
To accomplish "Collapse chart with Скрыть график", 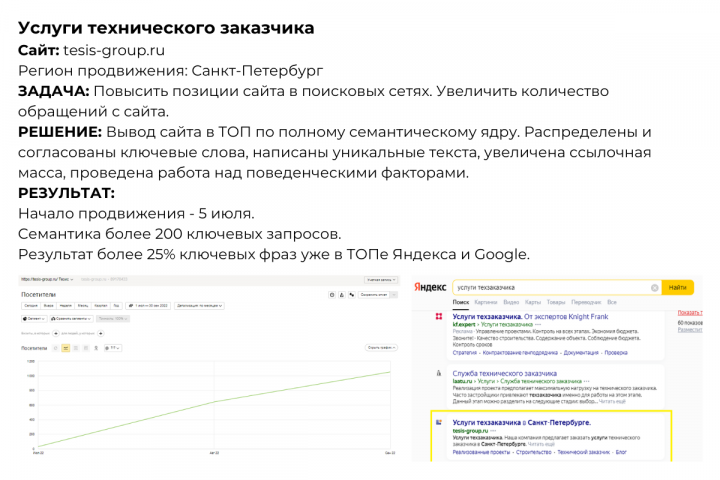I will [382, 348].
